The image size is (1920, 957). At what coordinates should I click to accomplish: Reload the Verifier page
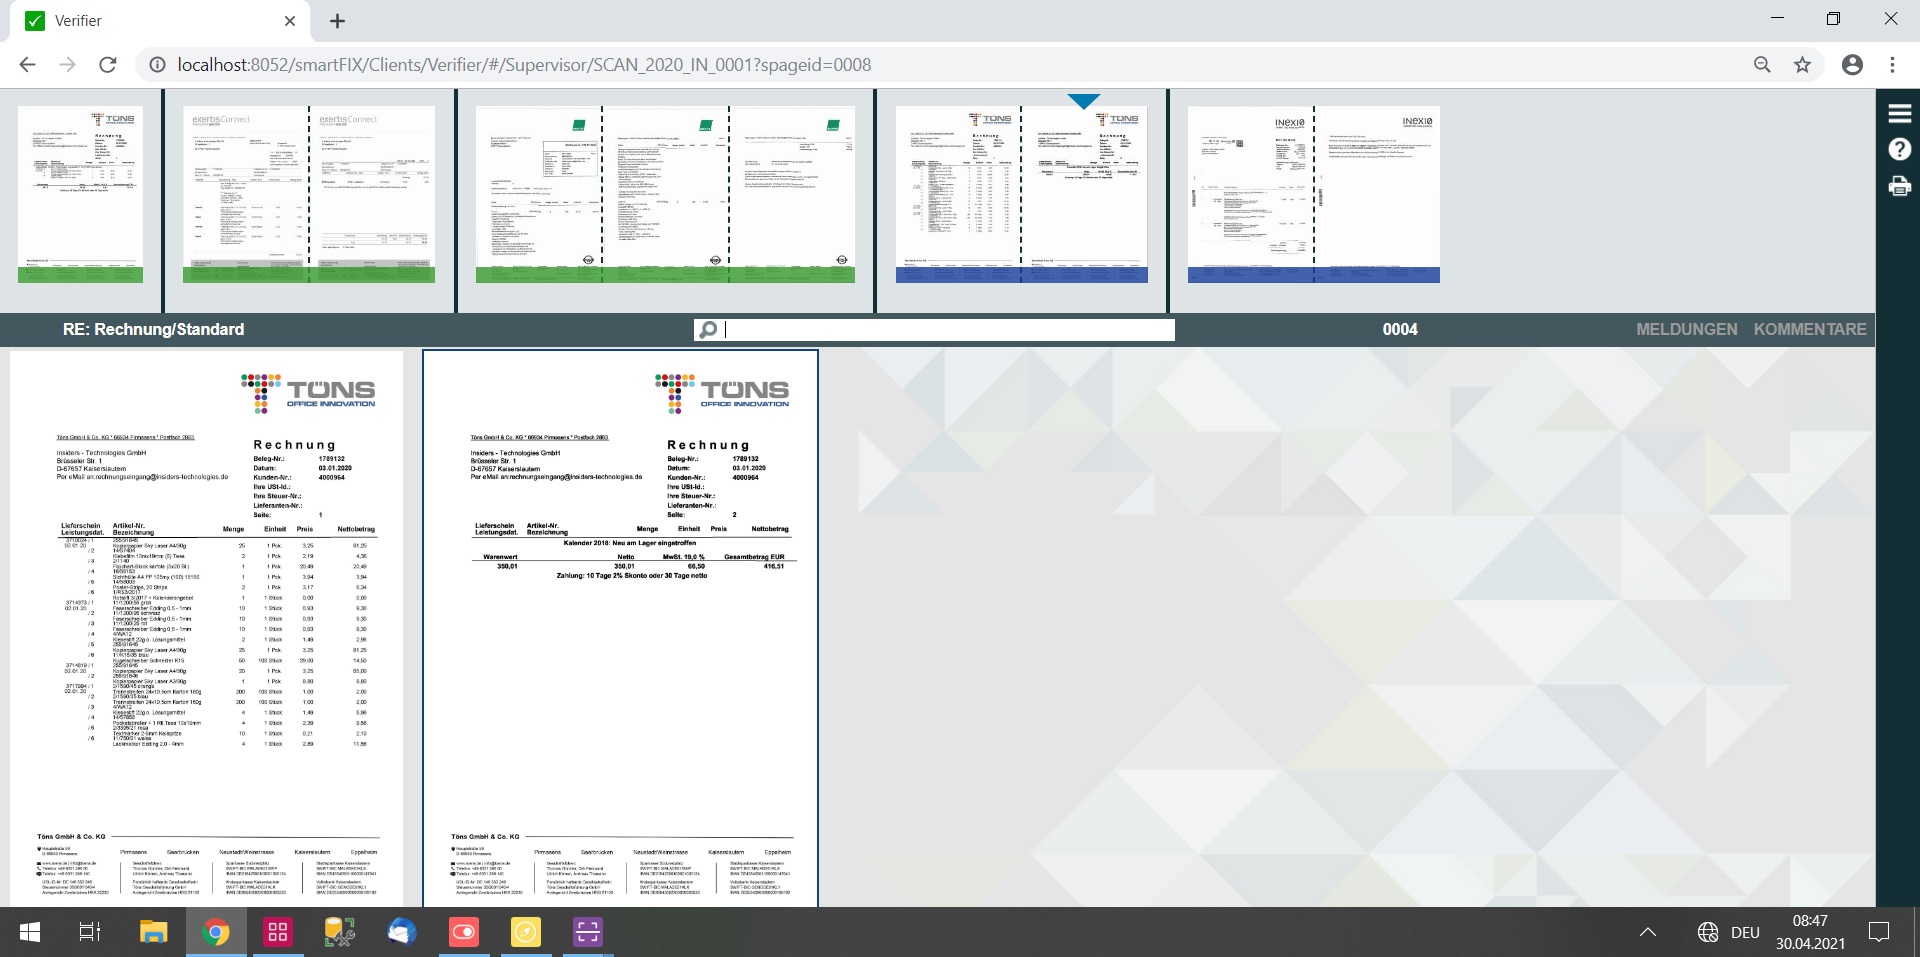click(x=108, y=65)
